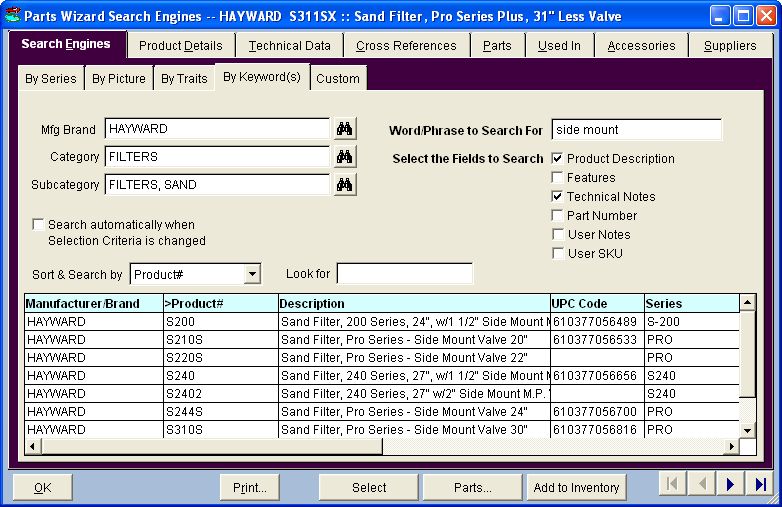Select the S200 product row

(x=382, y=322)
